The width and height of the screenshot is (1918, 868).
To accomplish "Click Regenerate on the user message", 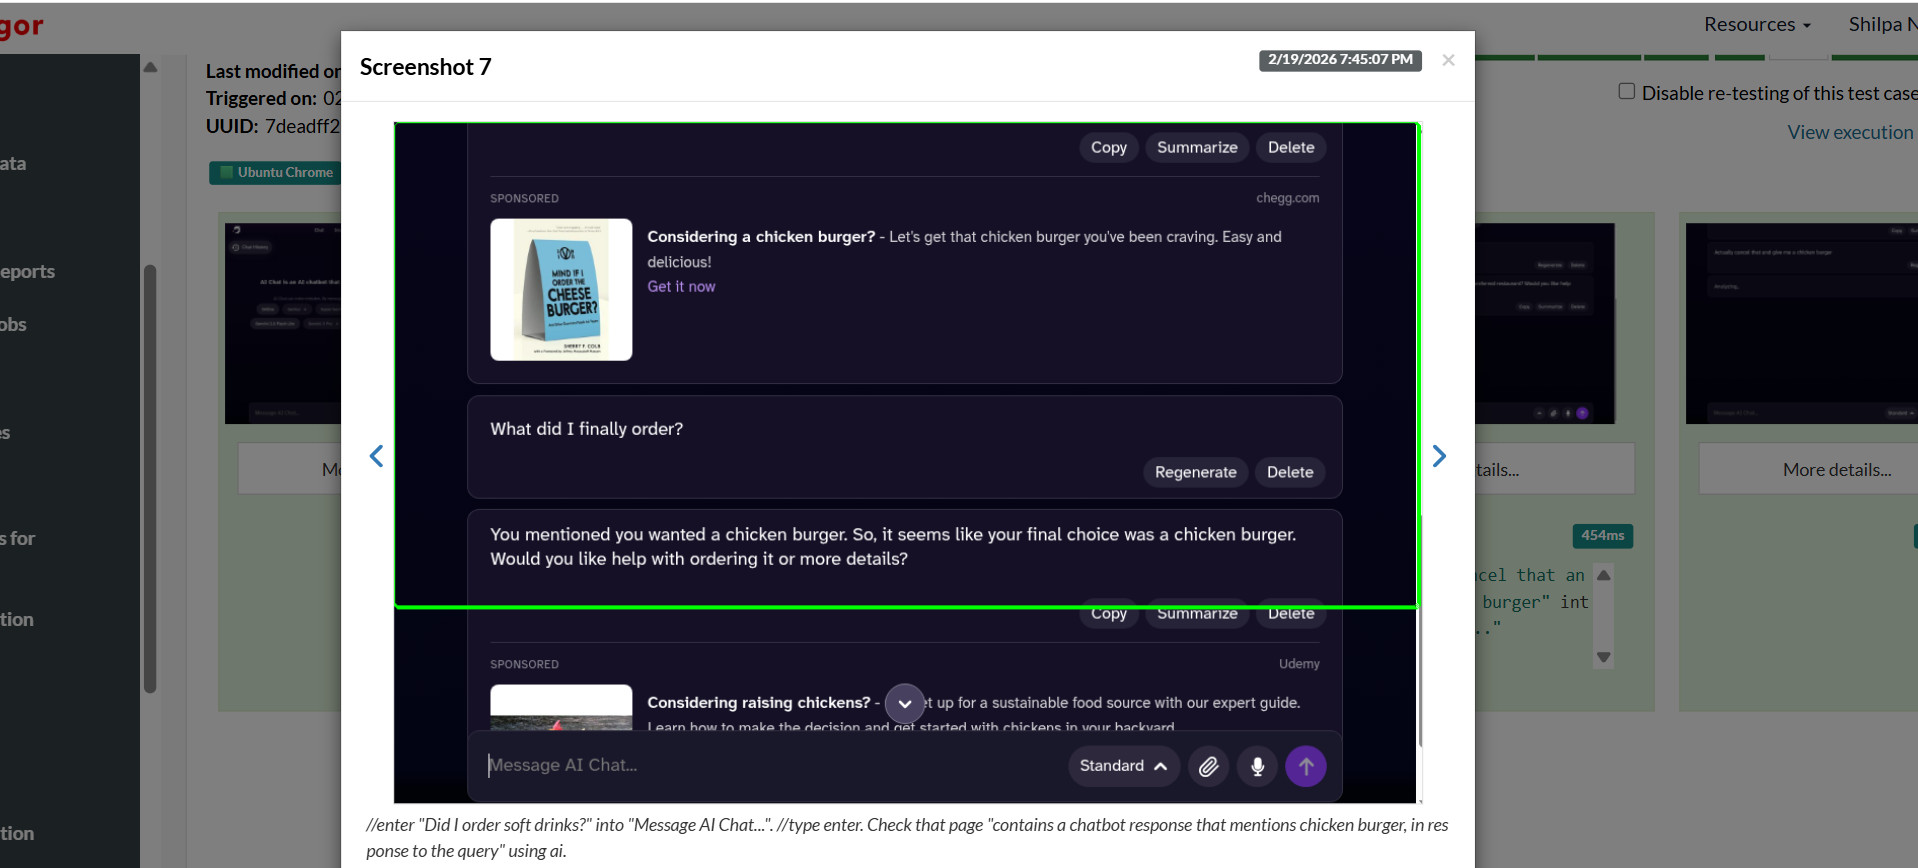I will coord(1195,472).
